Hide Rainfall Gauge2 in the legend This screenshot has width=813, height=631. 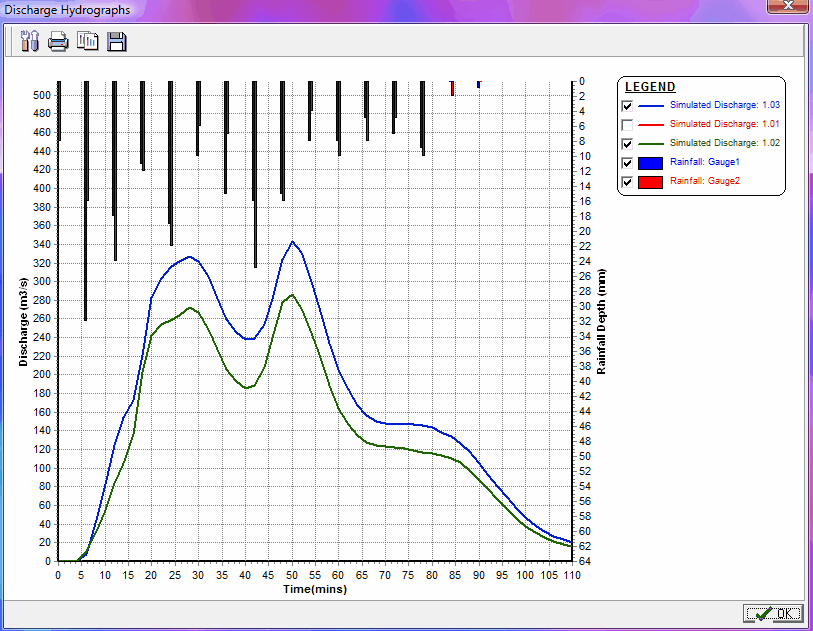[x=628, y=182]
